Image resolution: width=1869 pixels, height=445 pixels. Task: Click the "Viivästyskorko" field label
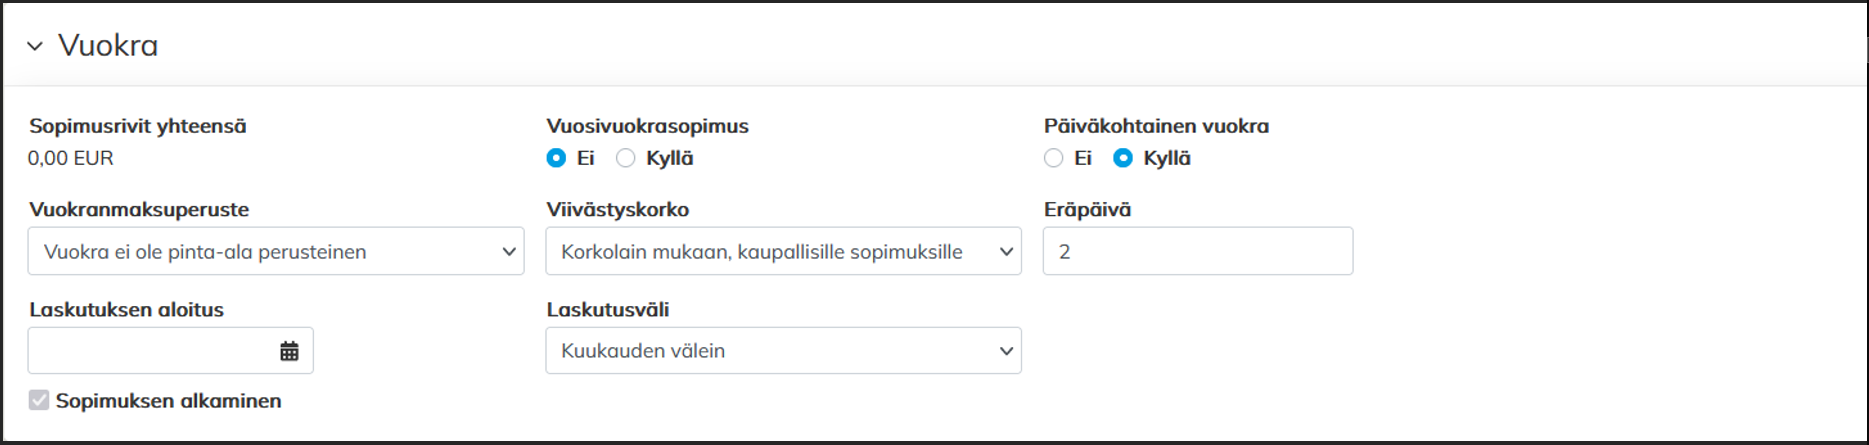click(618, 210)
